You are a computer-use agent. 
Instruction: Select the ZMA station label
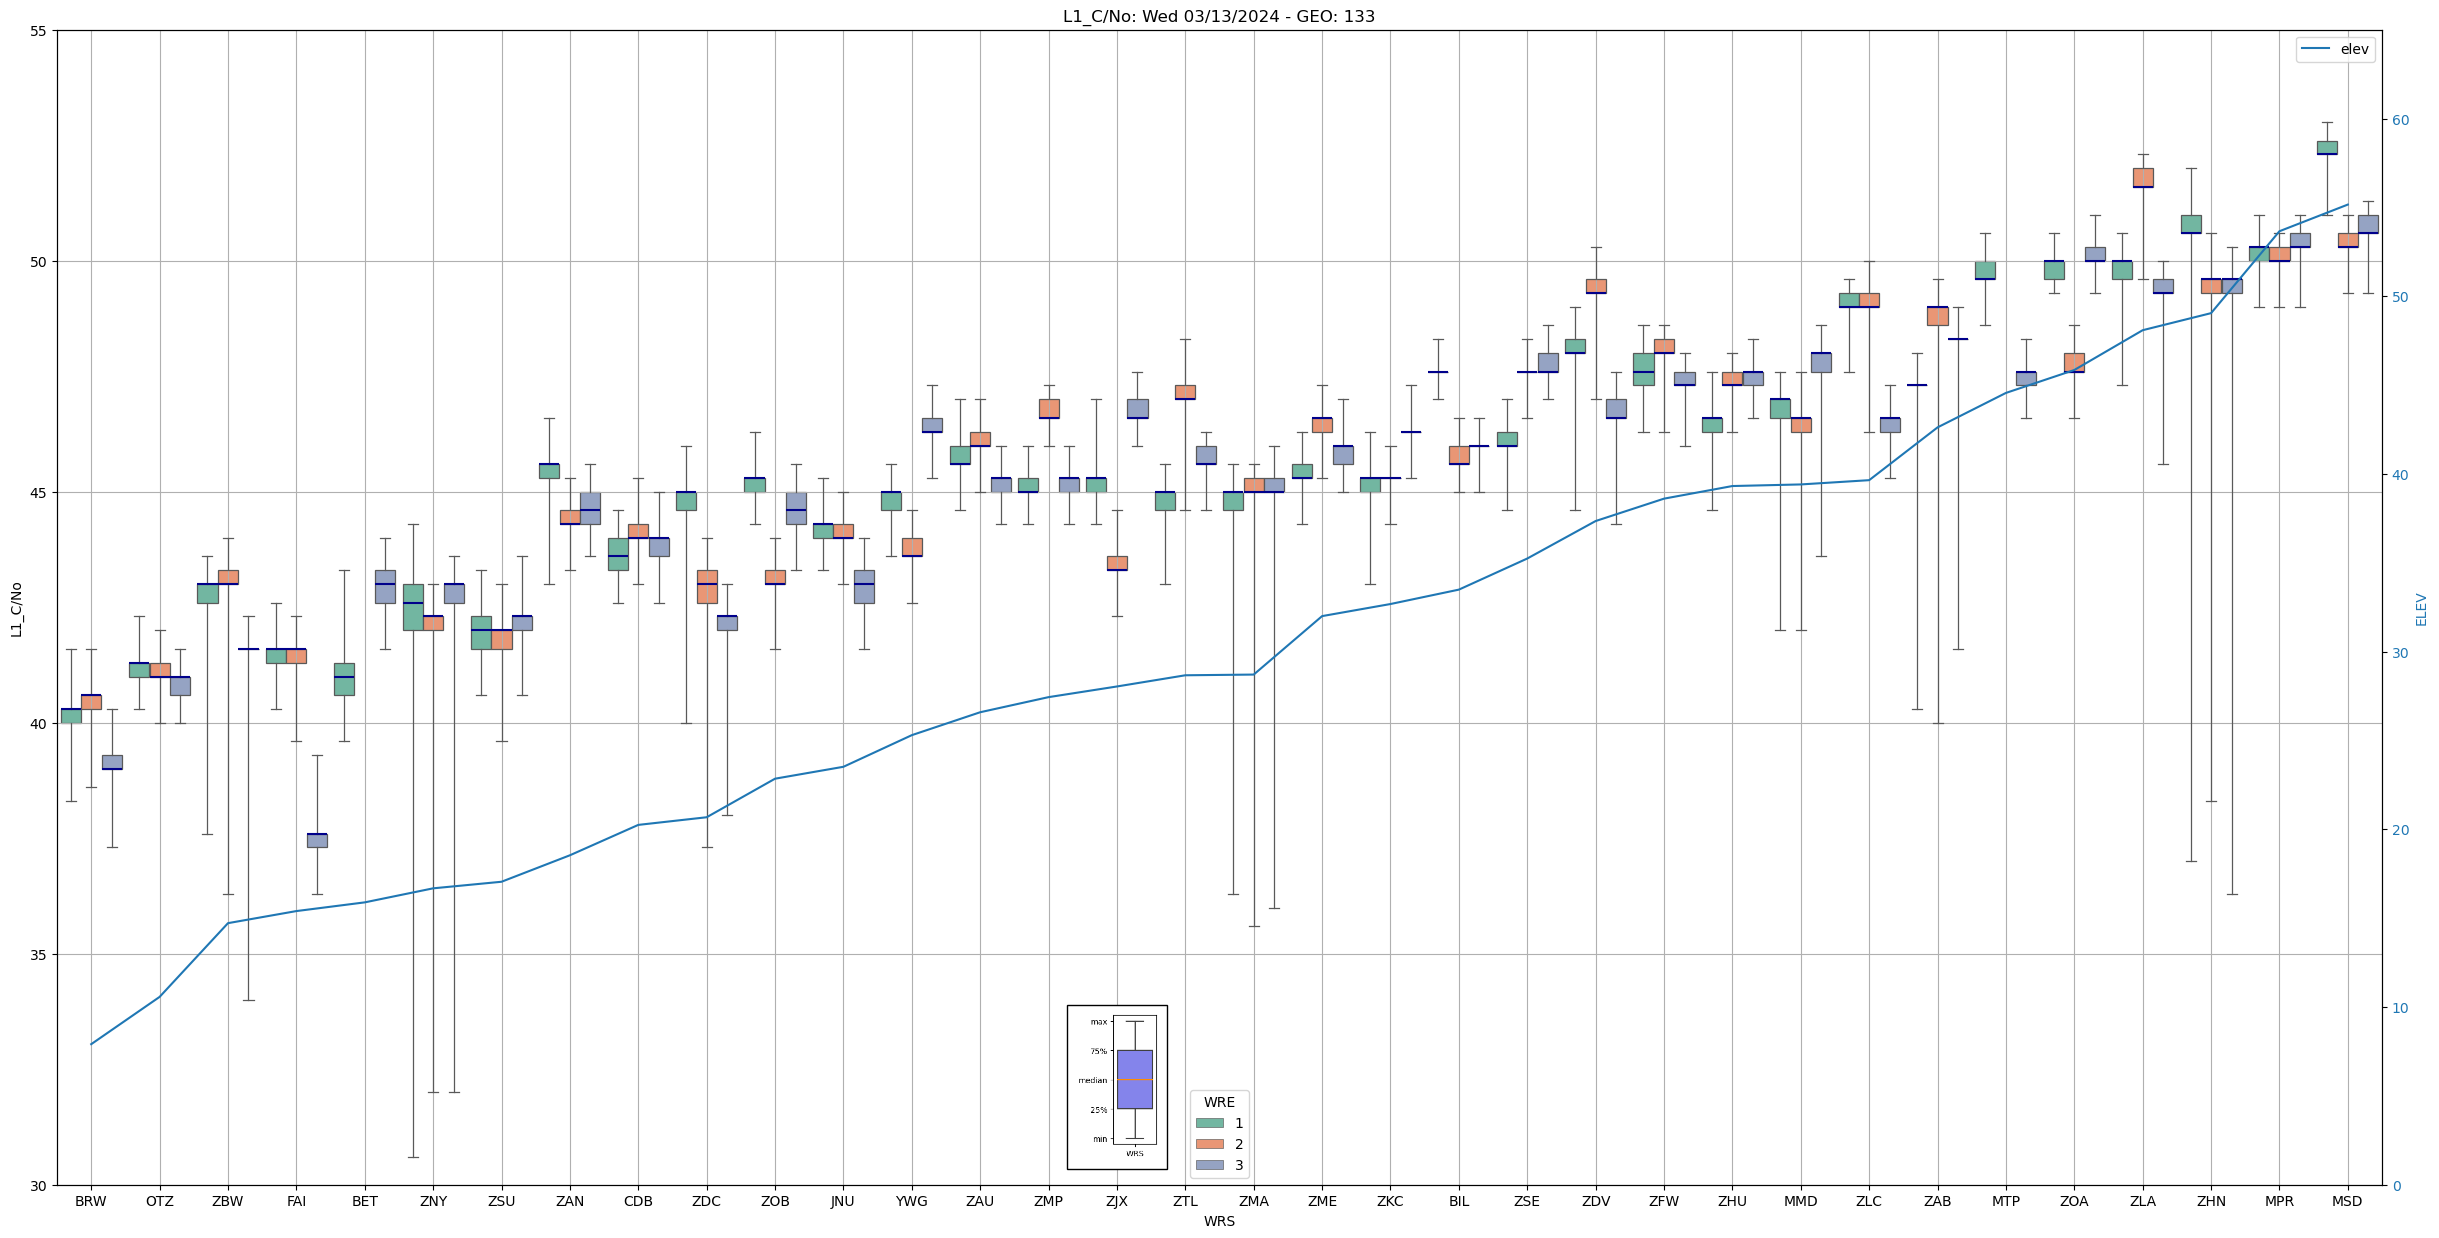1254,1202
